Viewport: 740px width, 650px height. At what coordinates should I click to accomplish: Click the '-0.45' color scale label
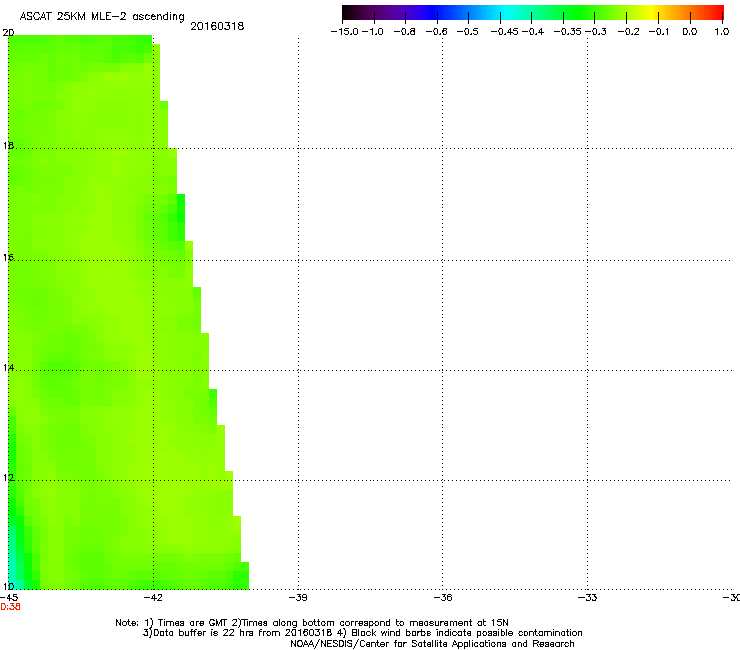(x=505, y=32)
